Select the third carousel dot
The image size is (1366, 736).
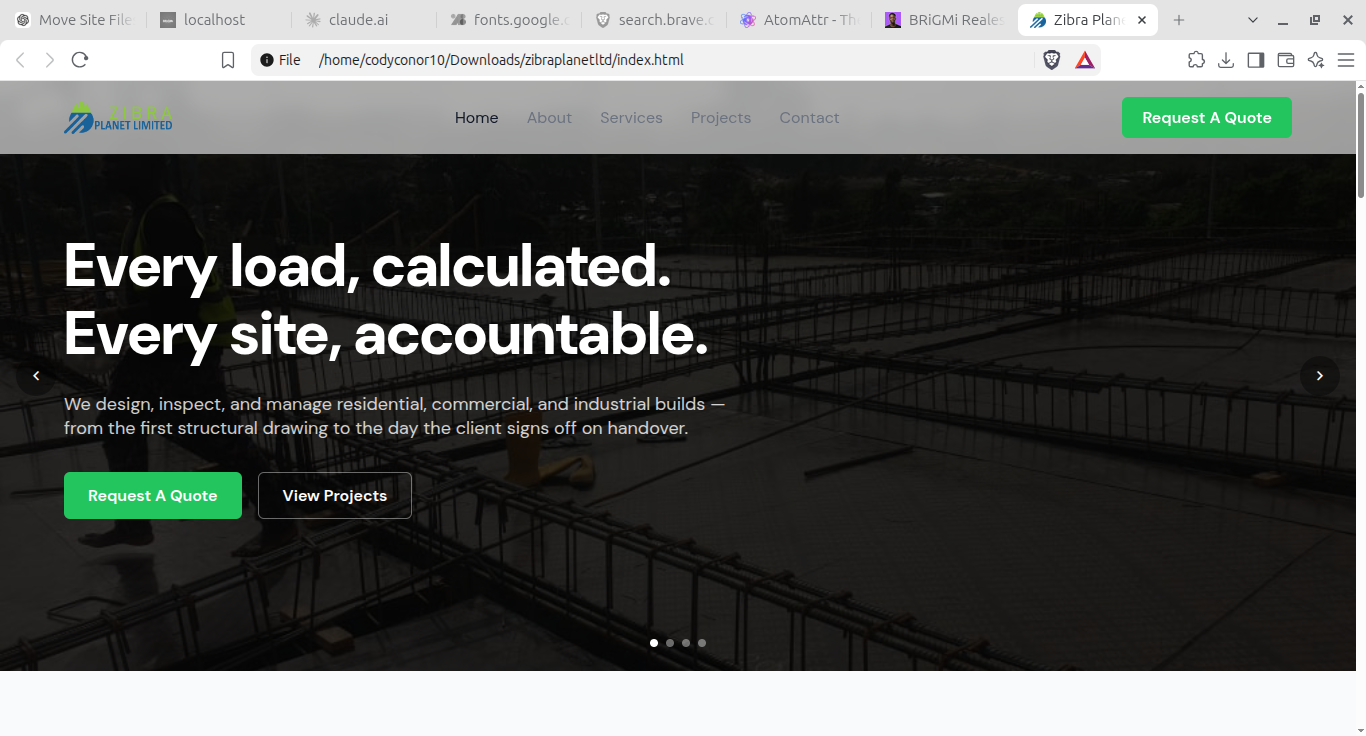pyautogui.click(x=686, y=643)
